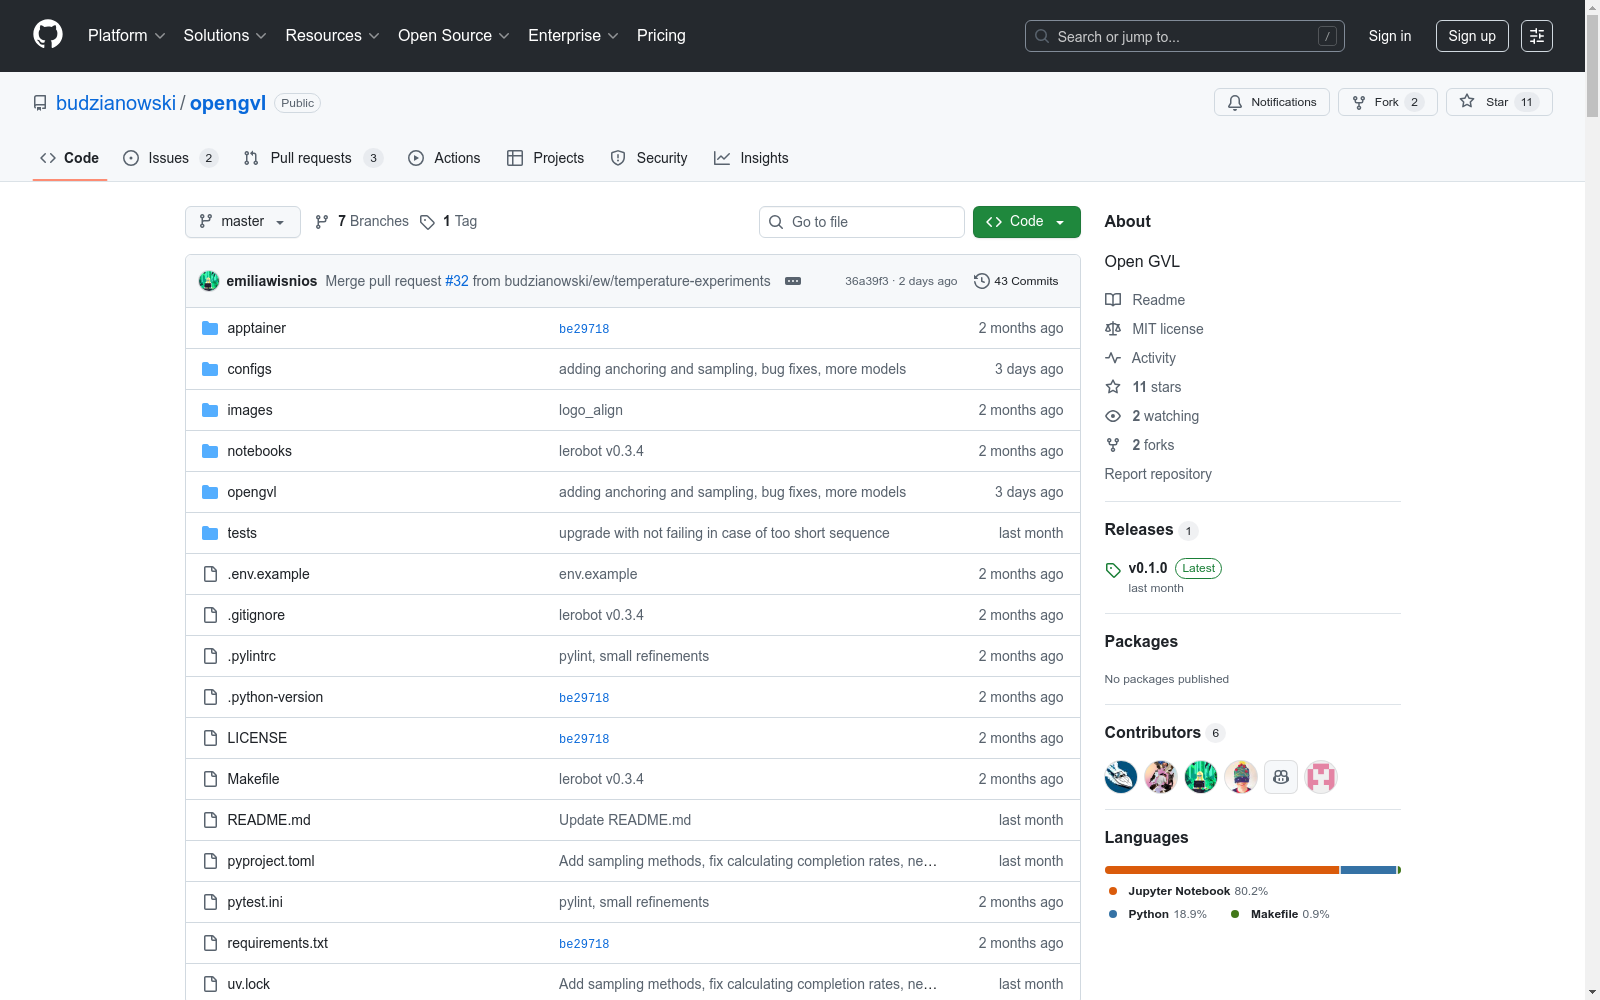Open the green Code dropdown button
The image size is (1600, 1000).
coord(1026,222)
